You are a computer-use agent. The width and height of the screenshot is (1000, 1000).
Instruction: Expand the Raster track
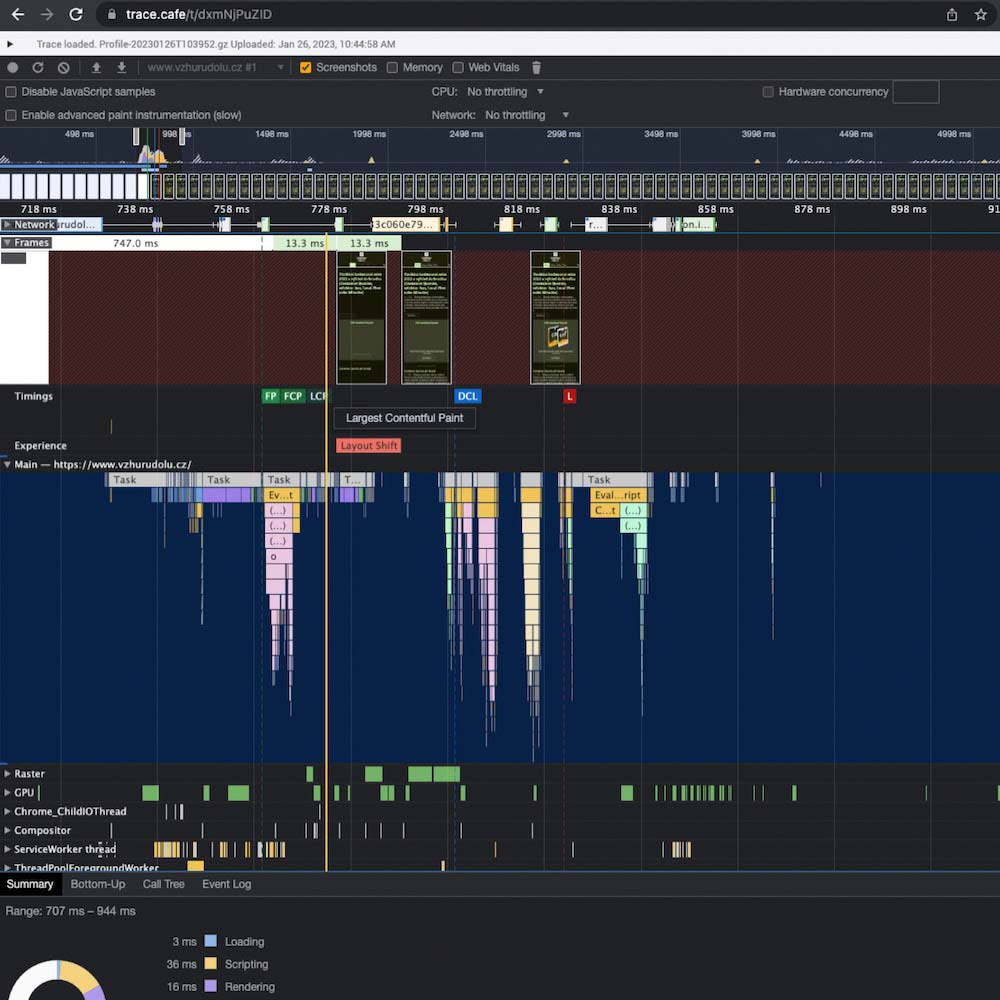(x=8, y=774)
